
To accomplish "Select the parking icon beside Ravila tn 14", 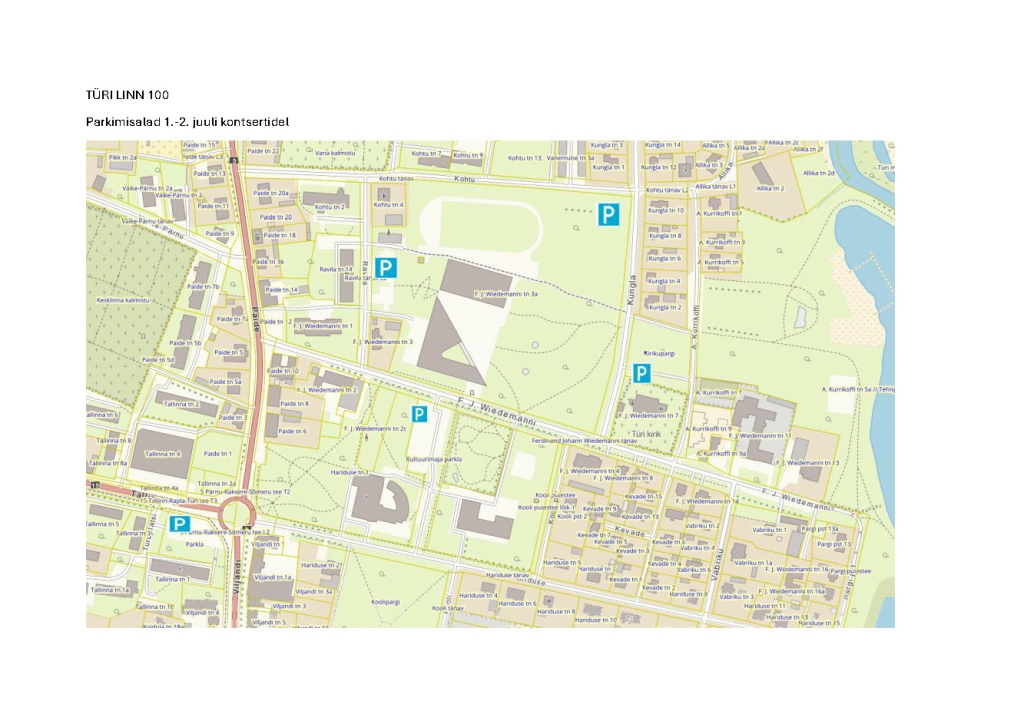I will pos(386,268).
